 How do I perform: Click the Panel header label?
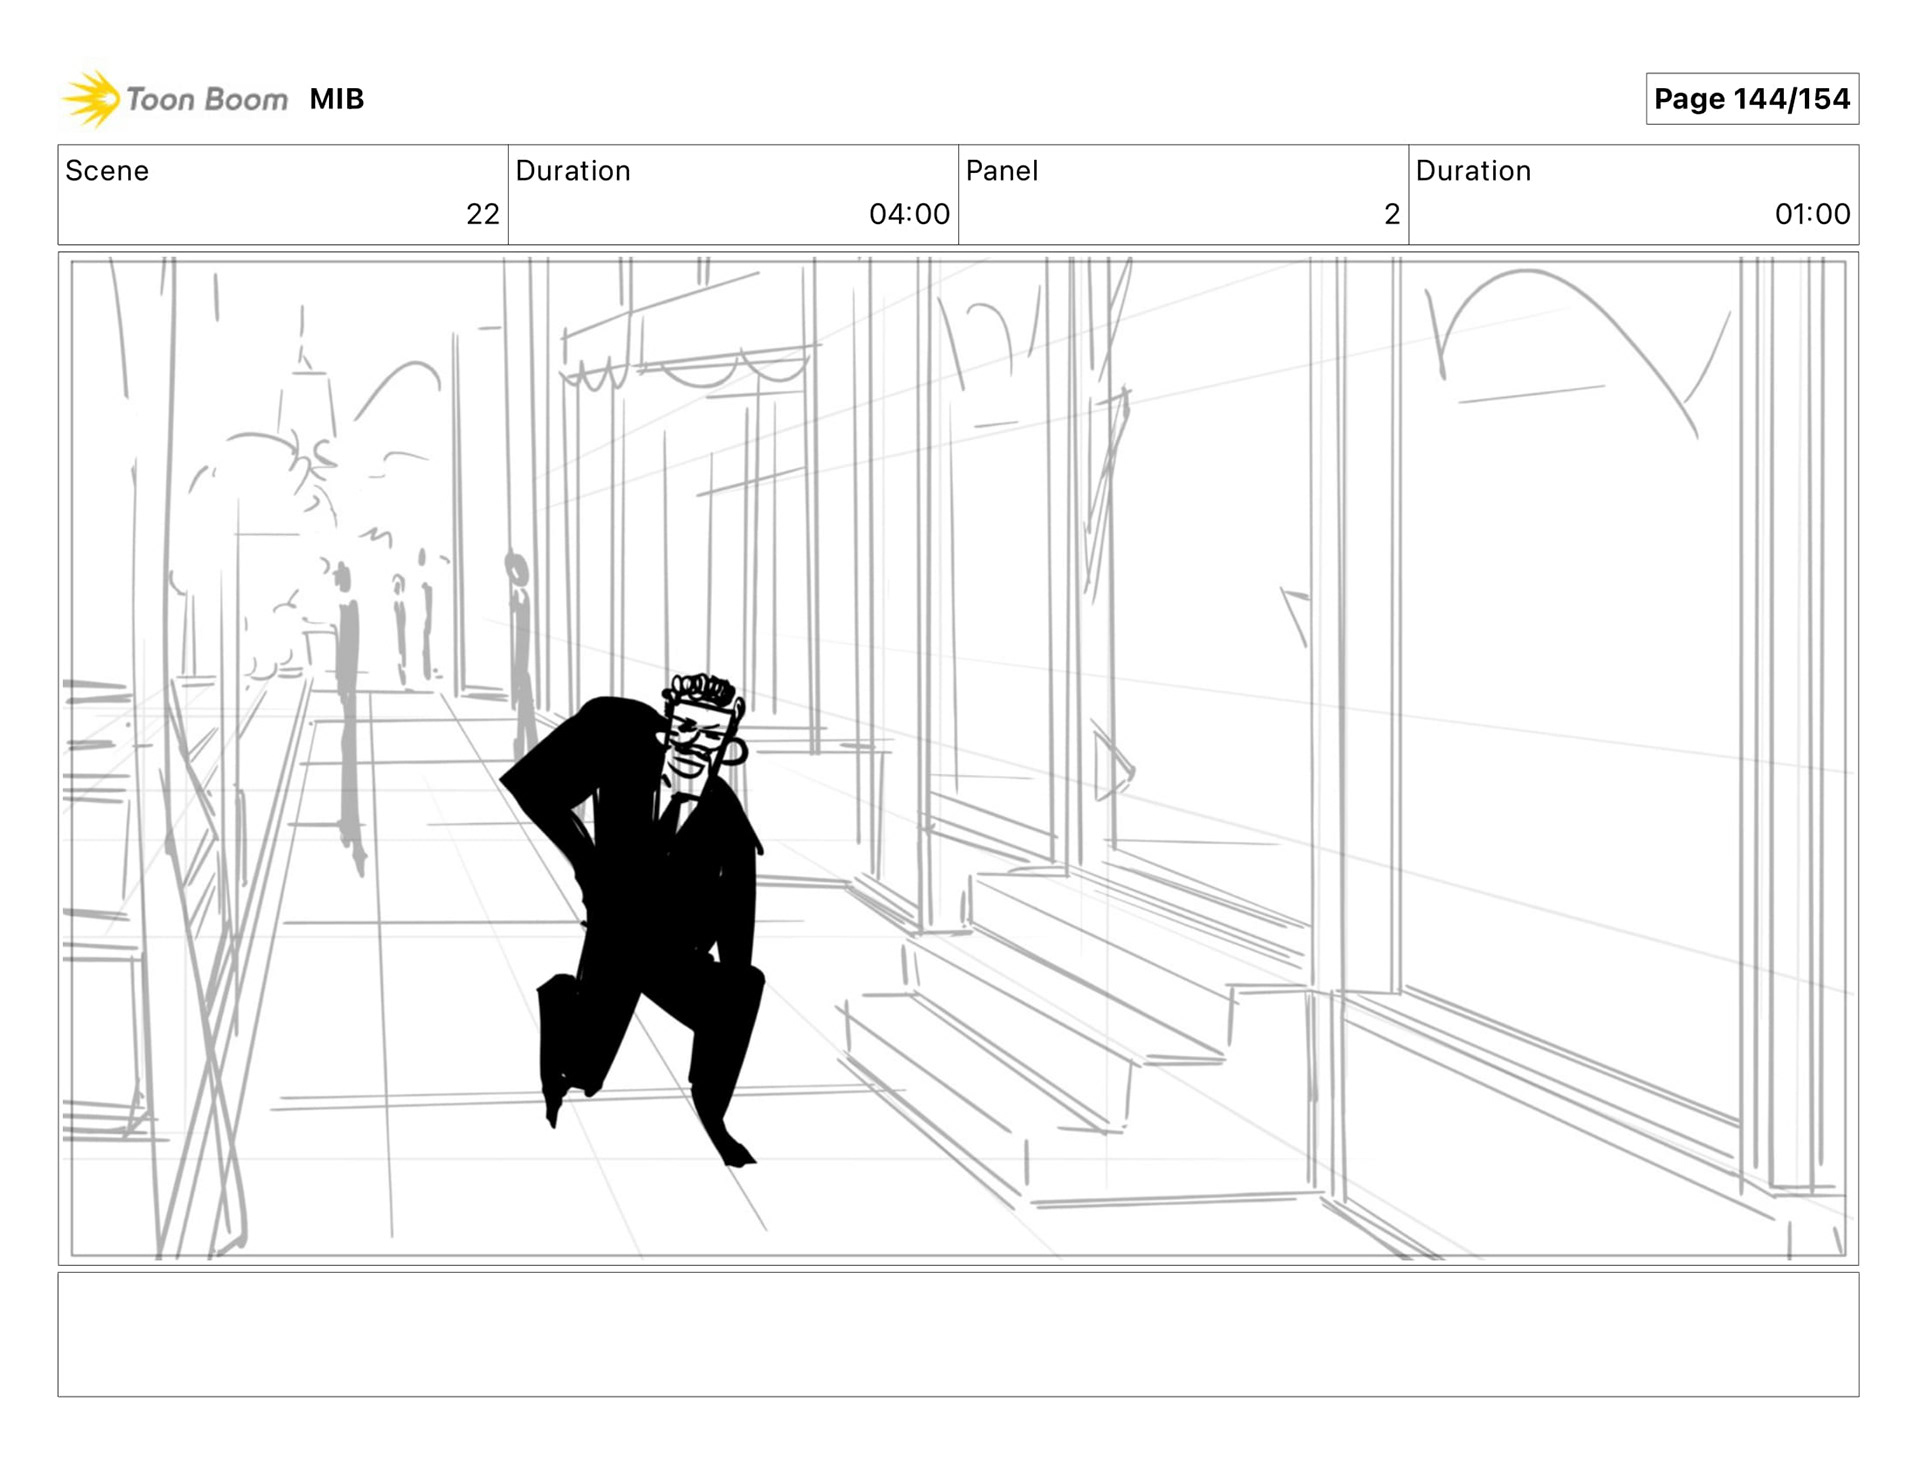(x=1002, y=171)
